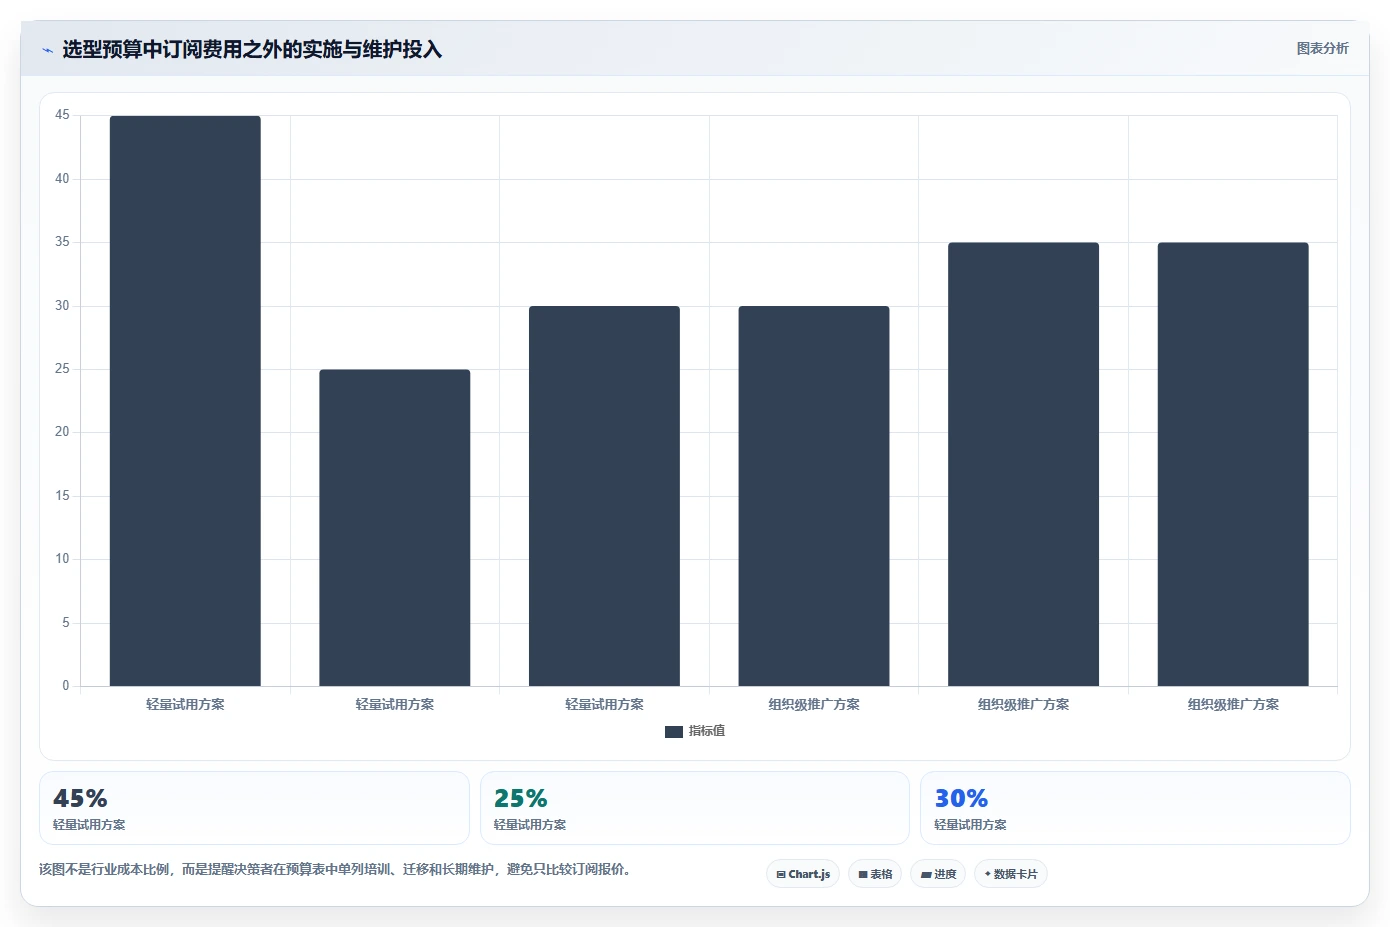
Task: Click the 指标值 legend text
Action: (x=707, y=731)
